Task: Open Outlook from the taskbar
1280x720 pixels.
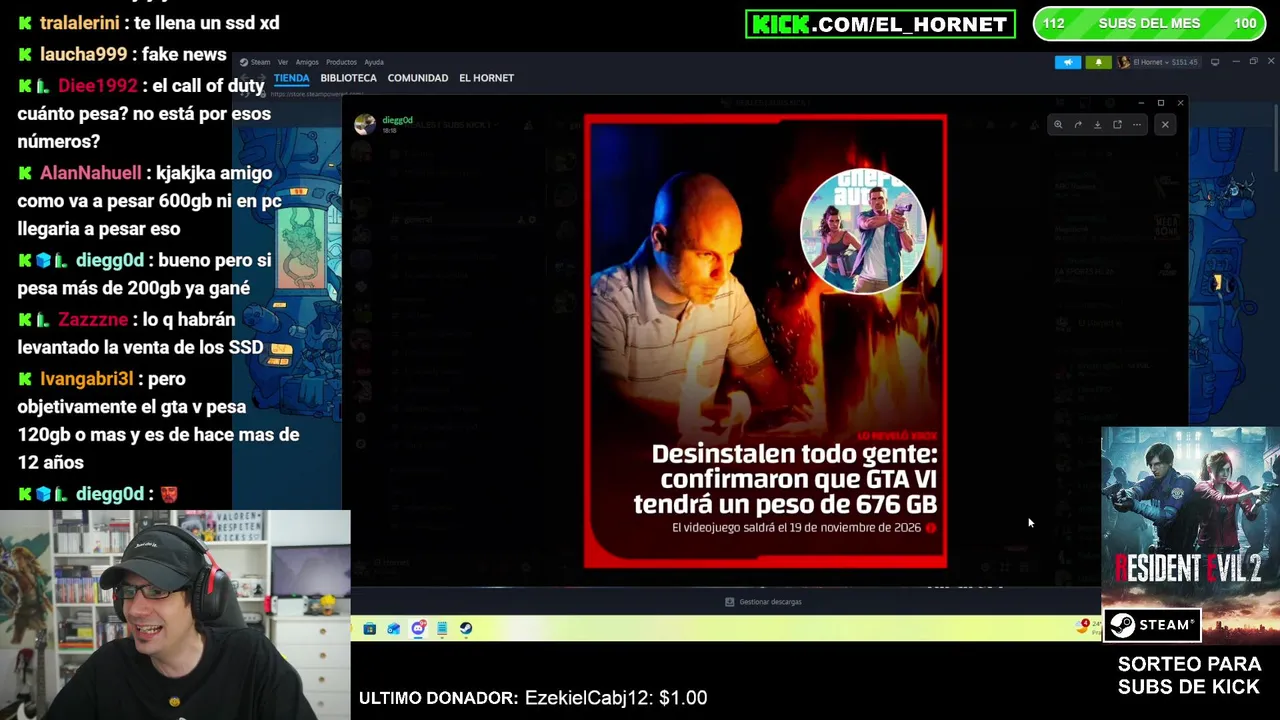Action: pos(393,629)
